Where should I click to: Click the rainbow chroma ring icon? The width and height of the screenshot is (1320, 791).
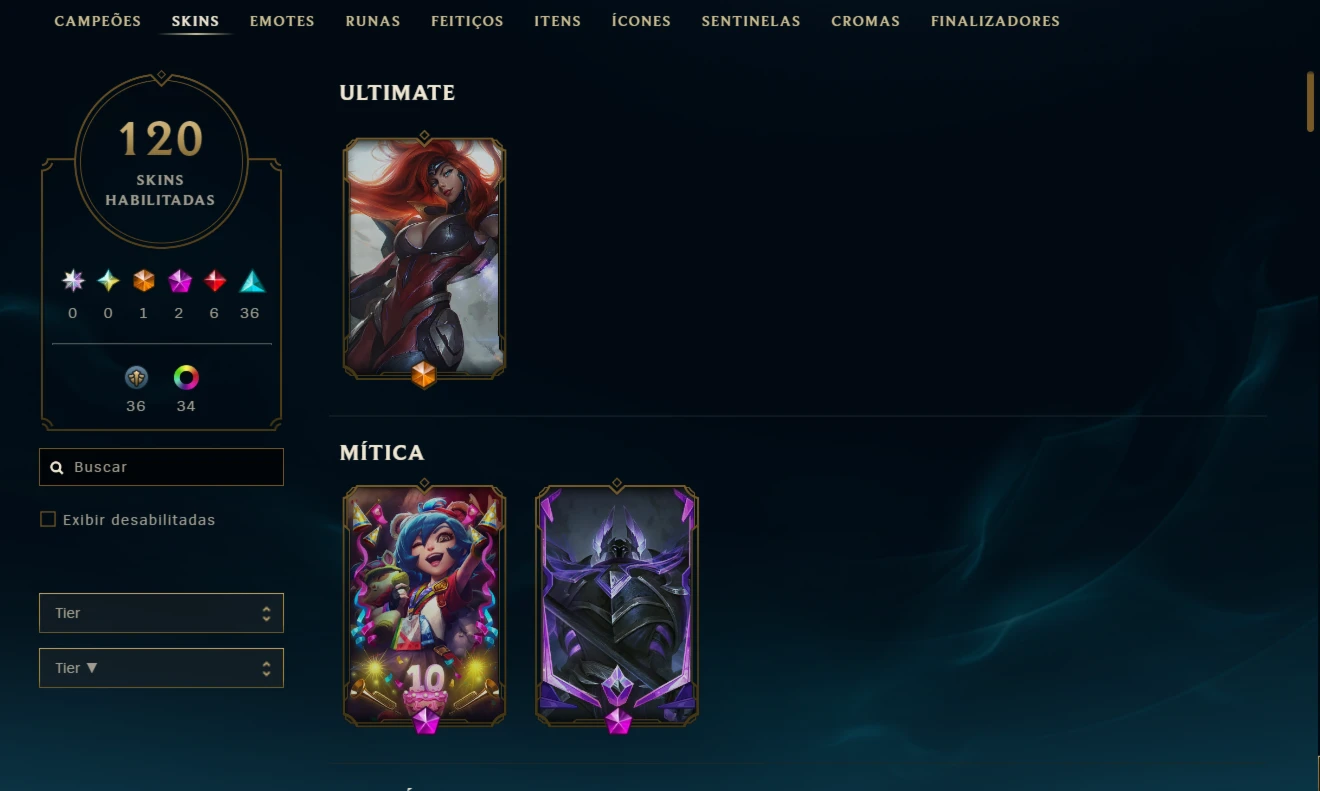(x=186, y=377)
